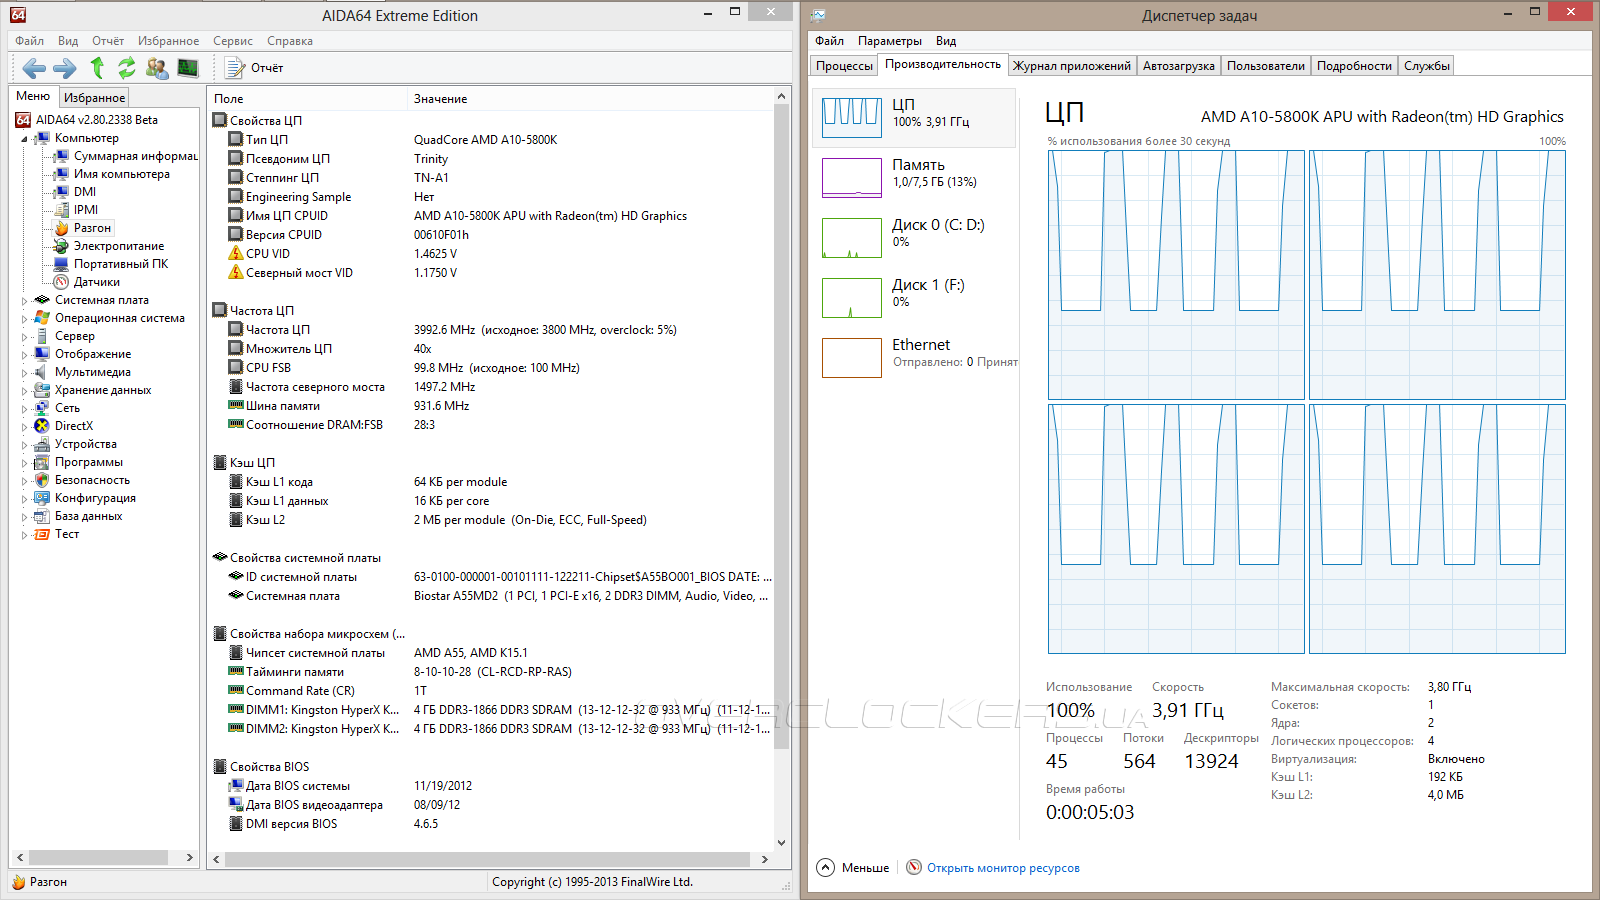The width and height of the screenshot is (1600, 900).
Task: Switch to Избранное tab in AIDA64 sidebar
Action: [x=94, y=98]
